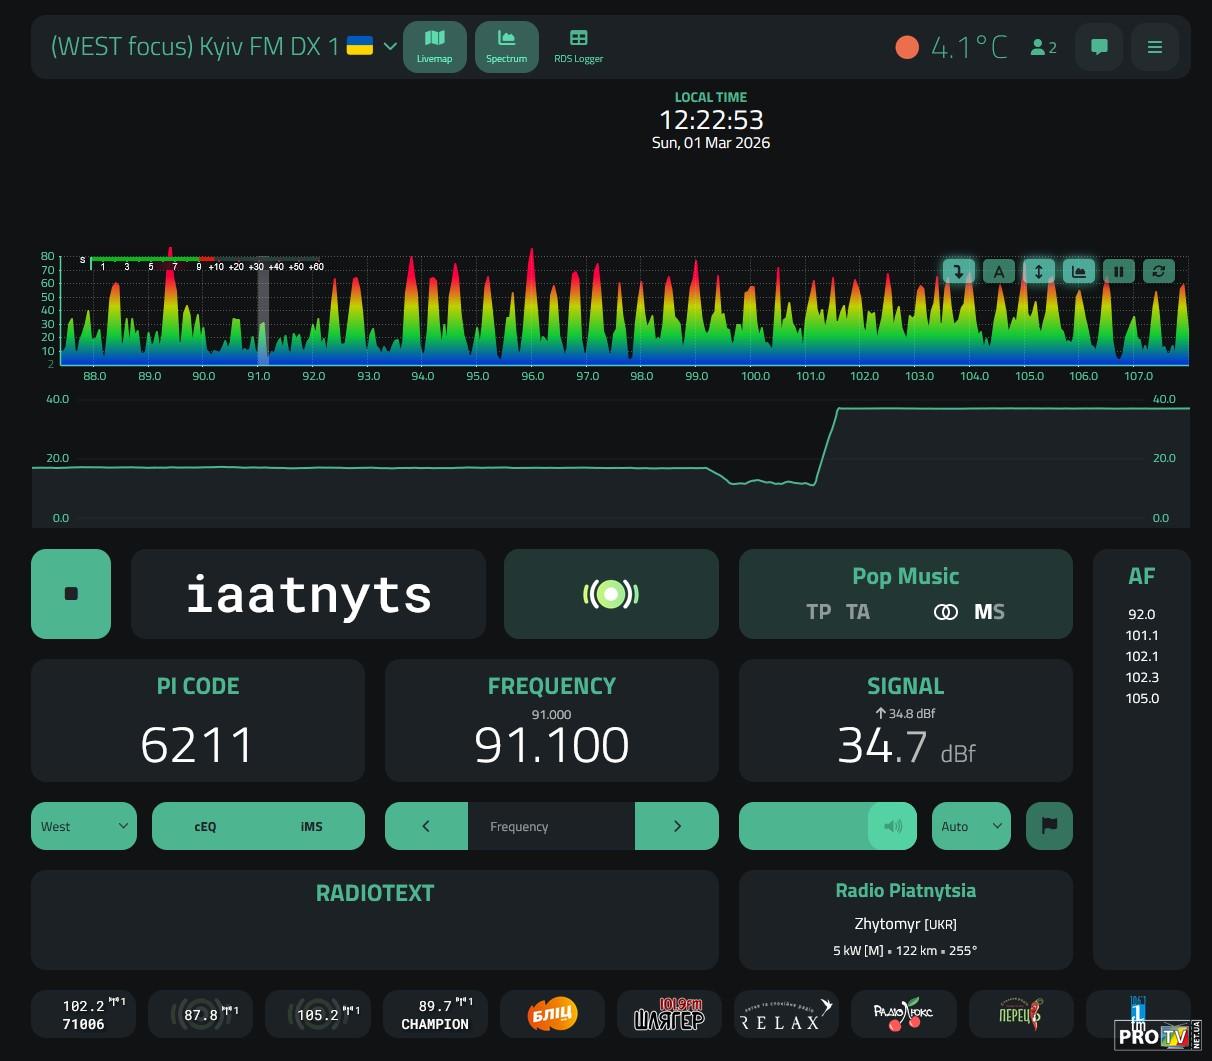The width and height of the screenshot is (1212, 1061).
Task: Click the volume slider speaker handle
Action: (x=892, y=826)
